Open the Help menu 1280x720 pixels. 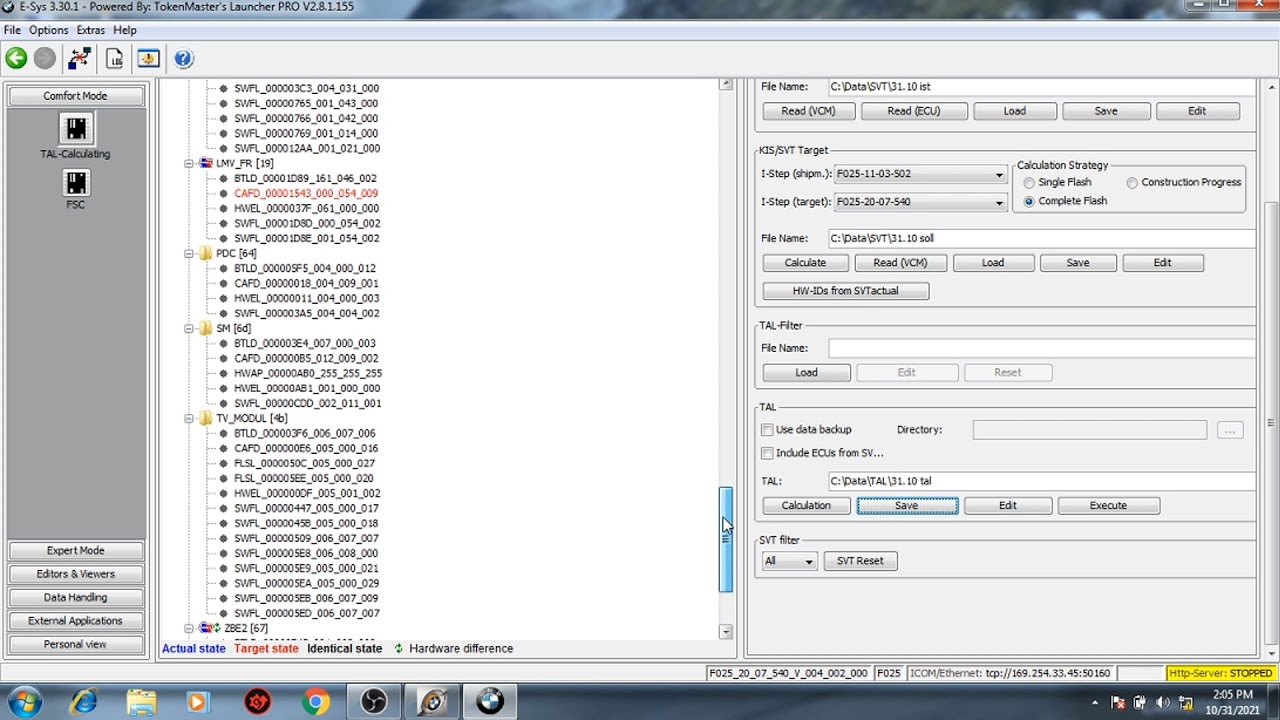(125, 30)
